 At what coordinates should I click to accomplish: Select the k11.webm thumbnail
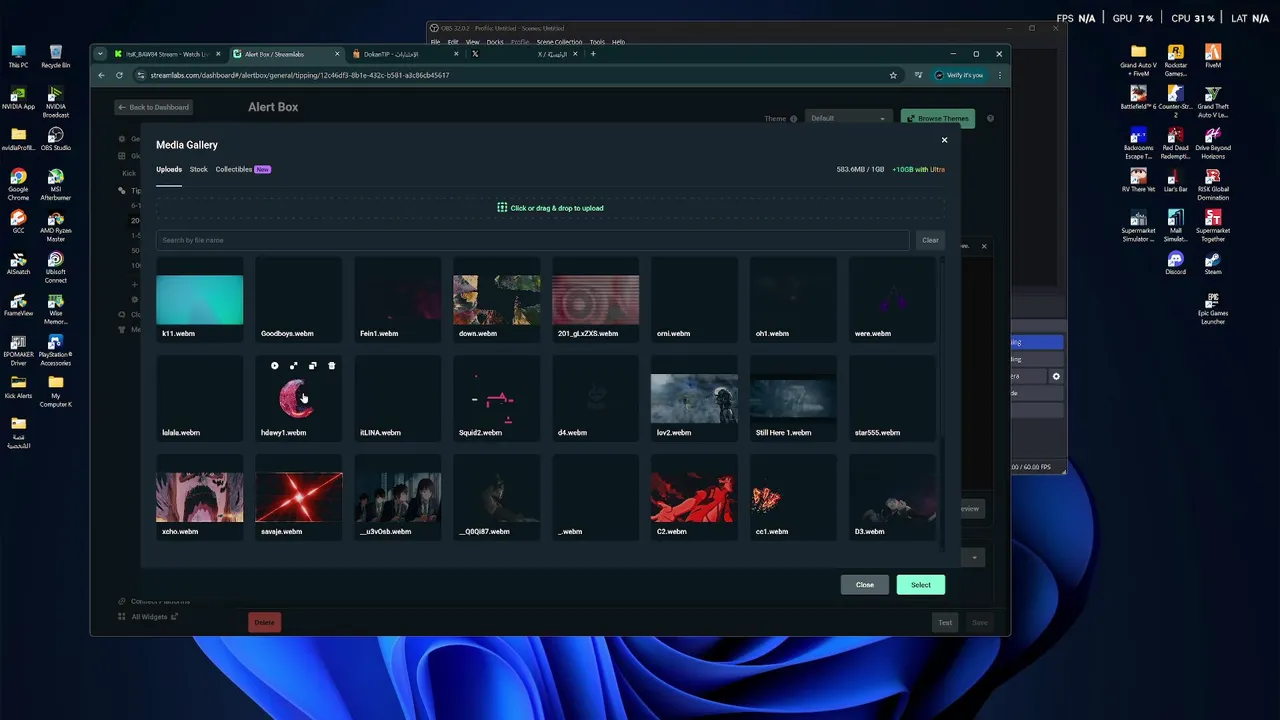(x=199, y=300)
